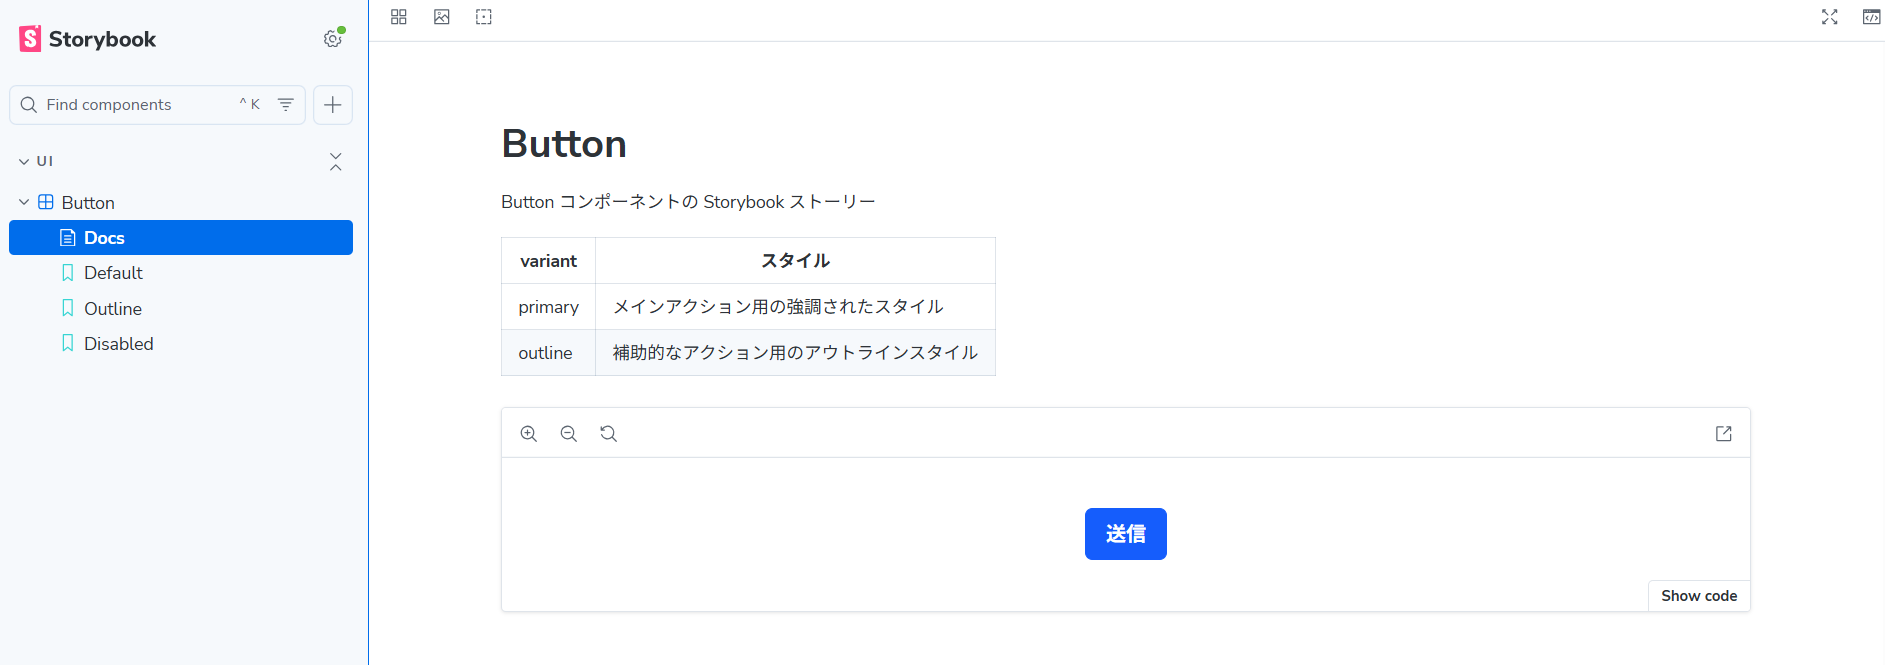Toggle the background image toolbar icon
Viewport: 1885px width, 665px height.
(x=442, y=17)
